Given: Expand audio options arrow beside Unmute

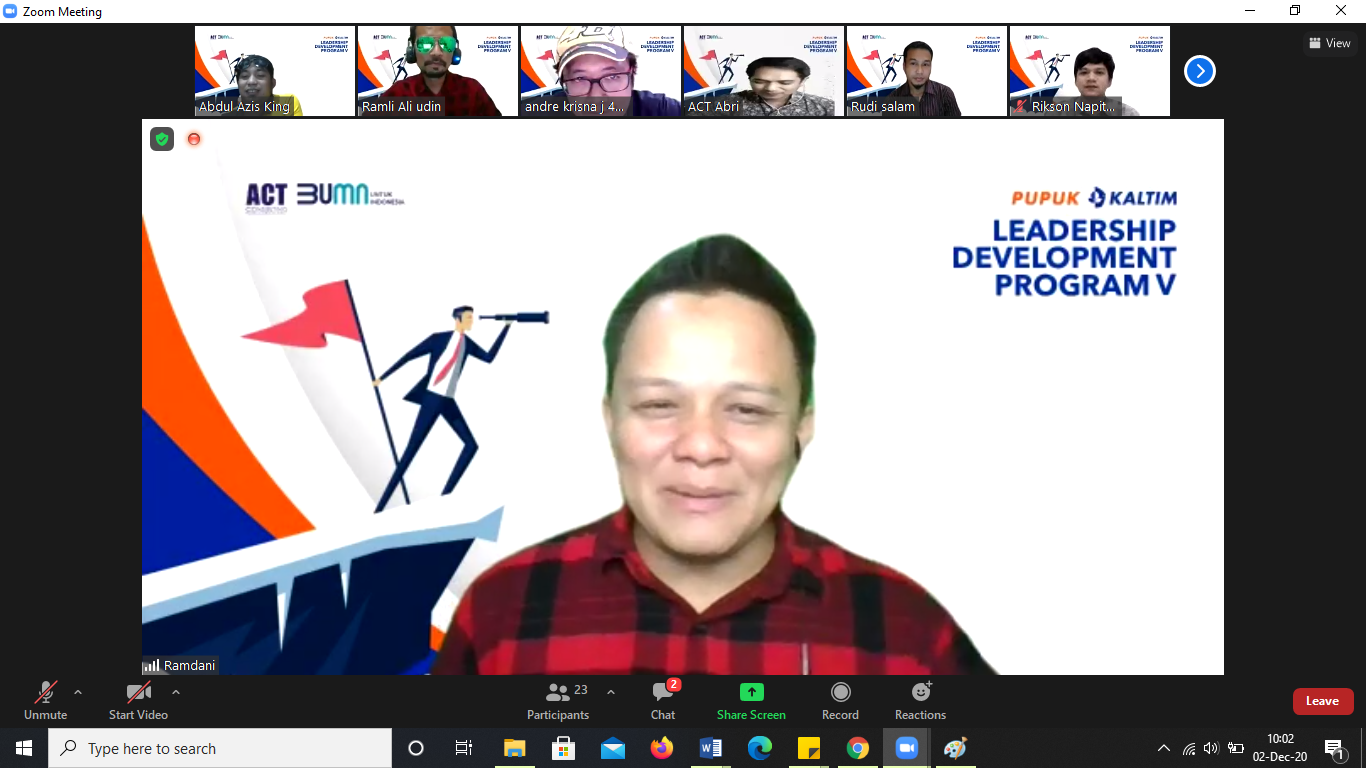Looking at the screenshot, I should pyautogui.click(x=78, y=692).
